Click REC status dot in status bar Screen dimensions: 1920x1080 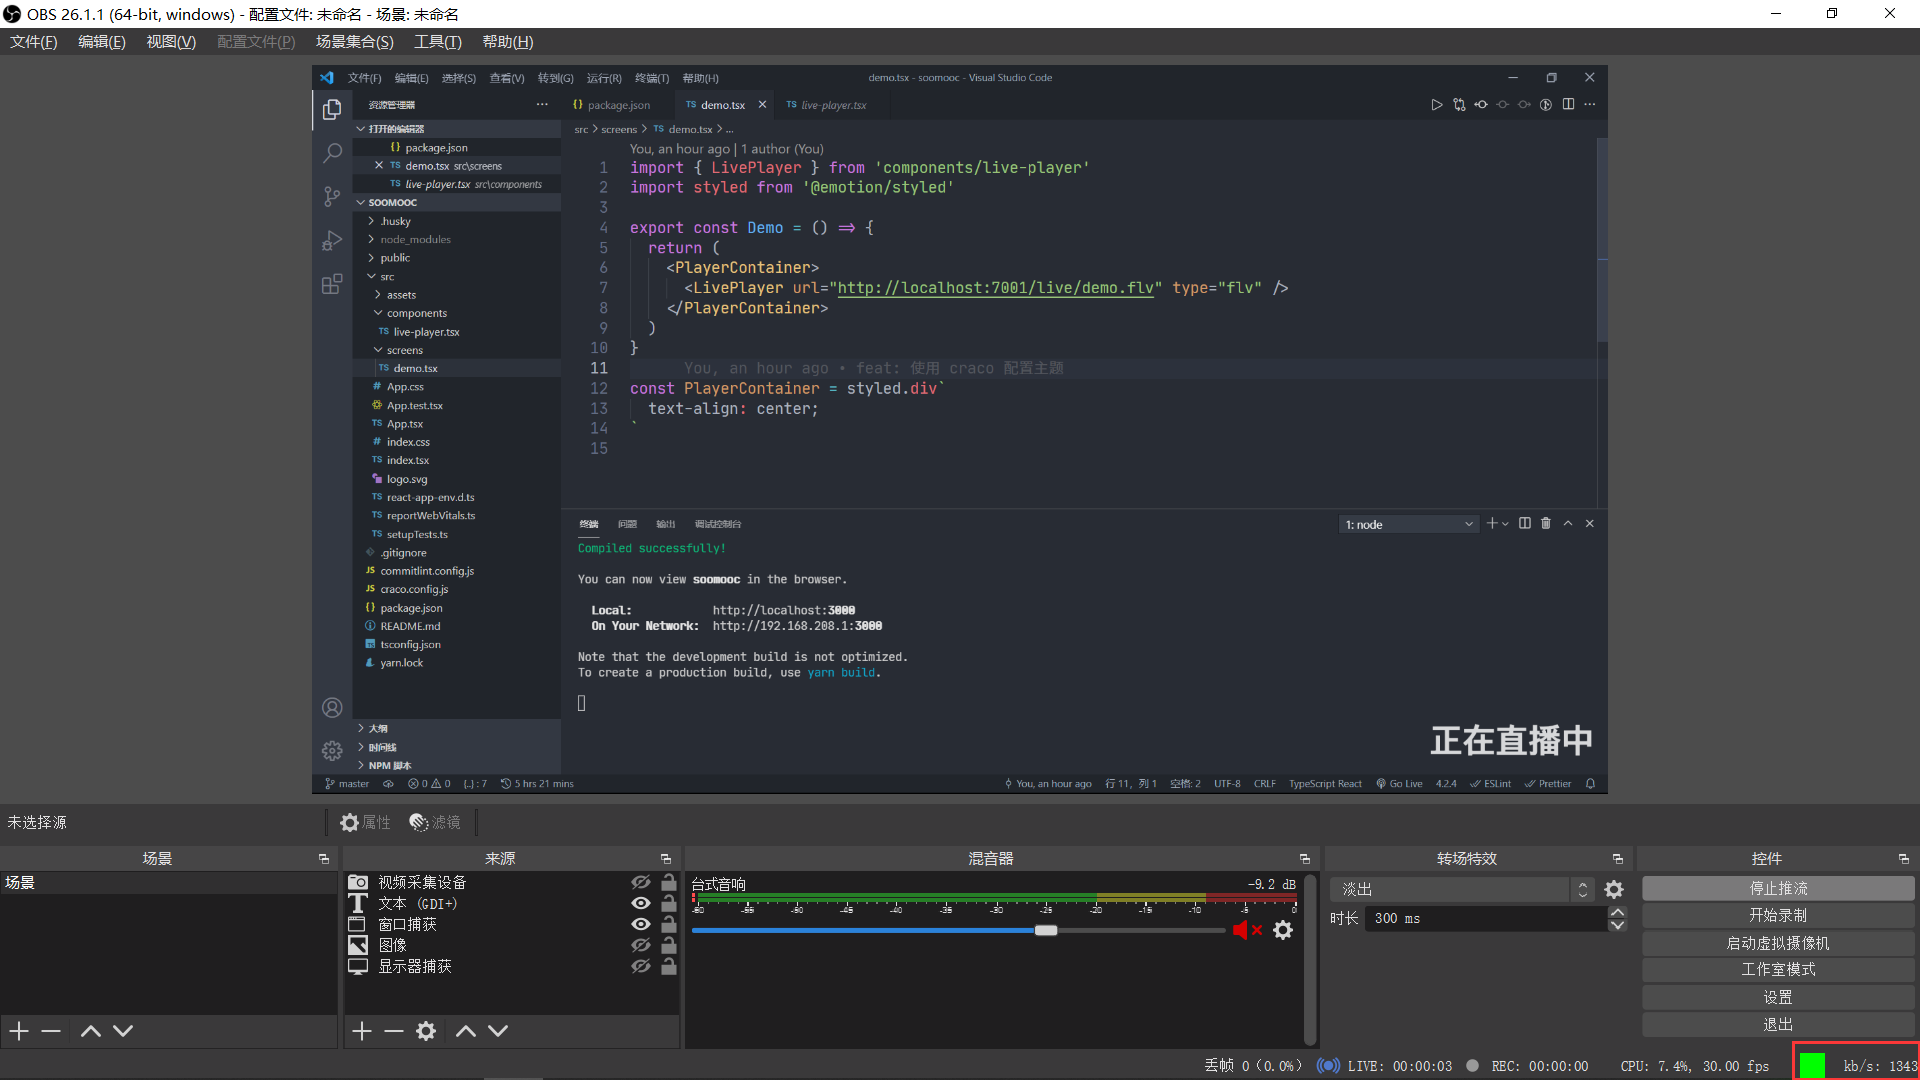click(x=1472, y=1066)
